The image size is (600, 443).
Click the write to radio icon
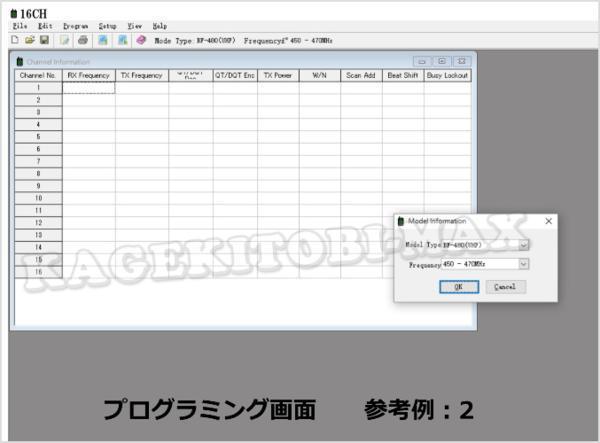[x=122, y=40]
